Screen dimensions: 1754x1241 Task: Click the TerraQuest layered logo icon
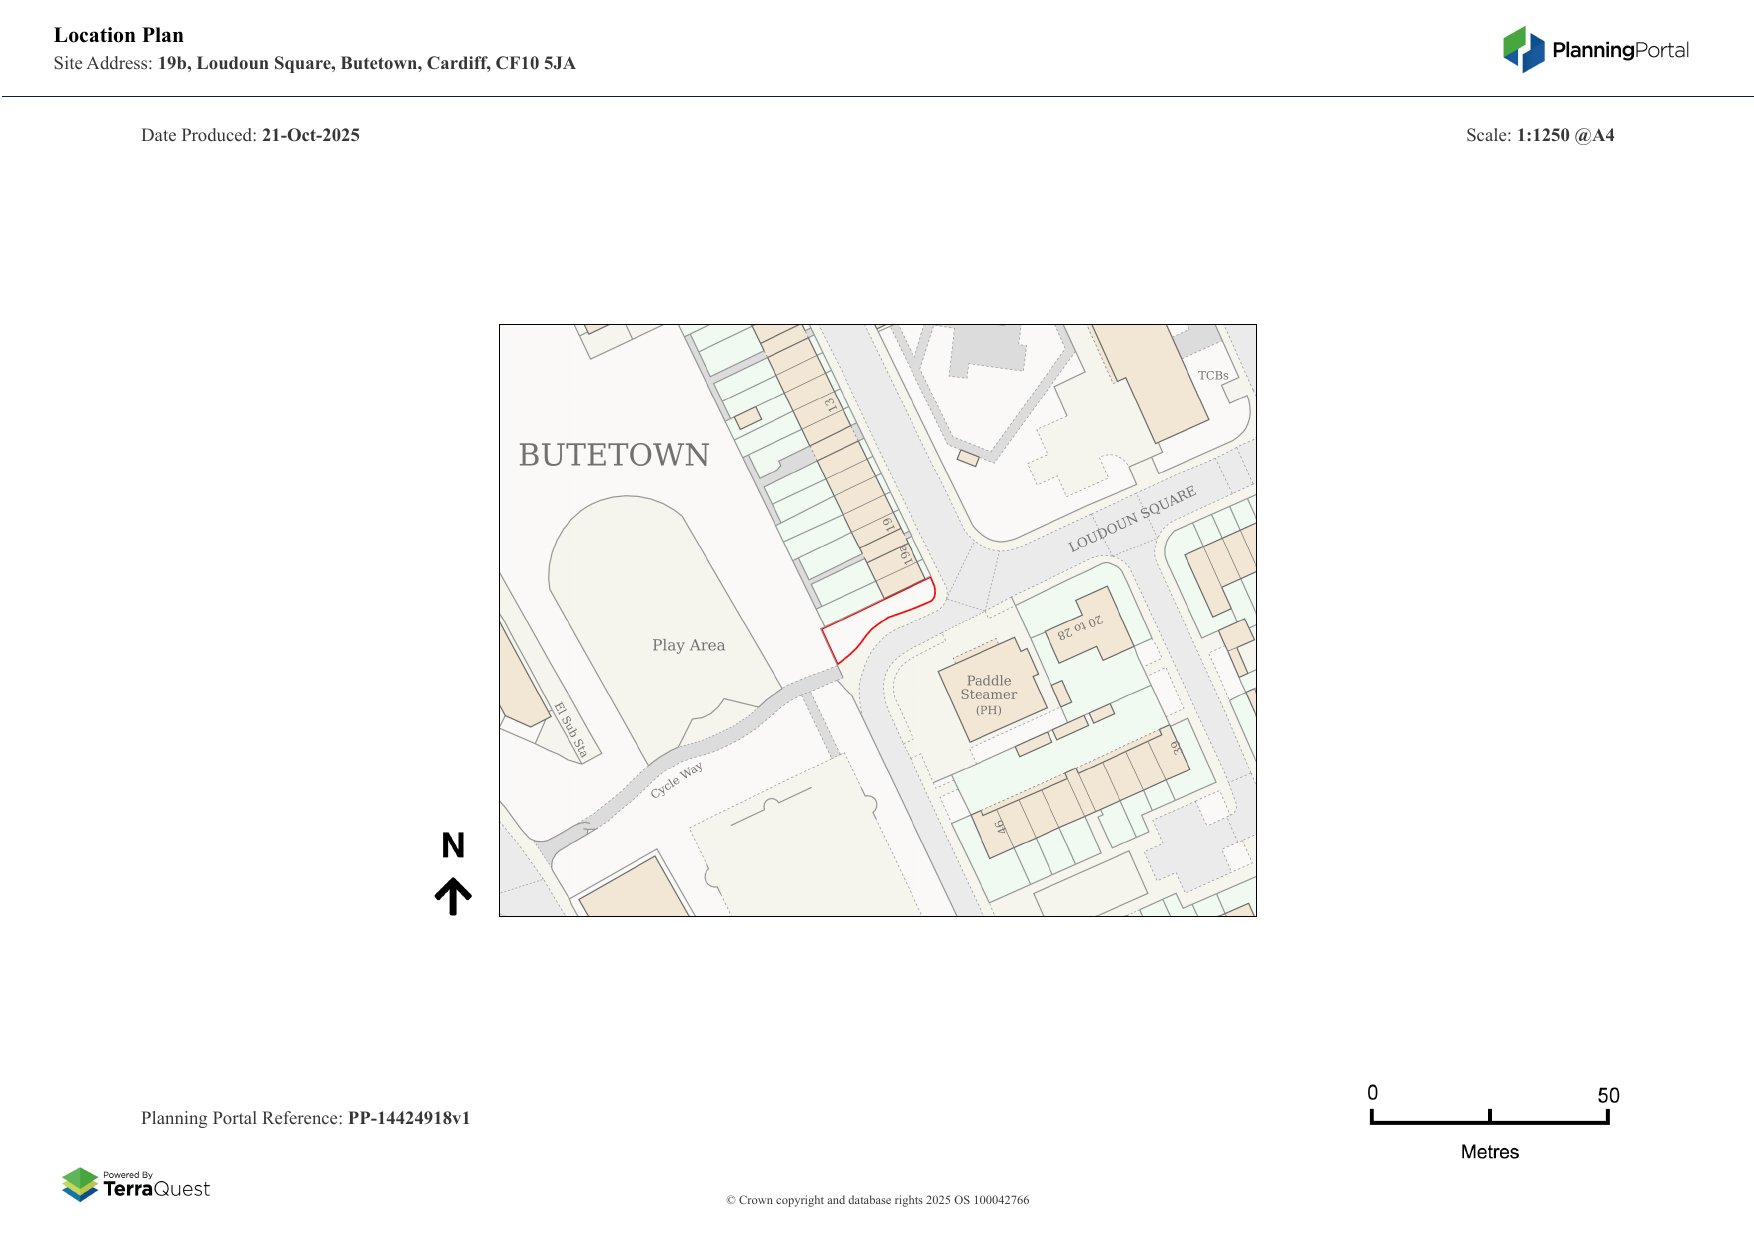80,1185
